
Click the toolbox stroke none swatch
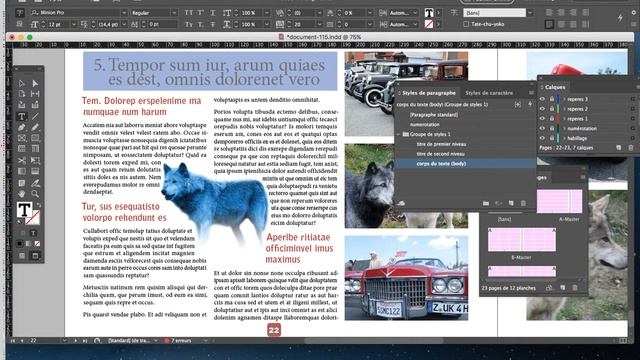tap(33, 218)
